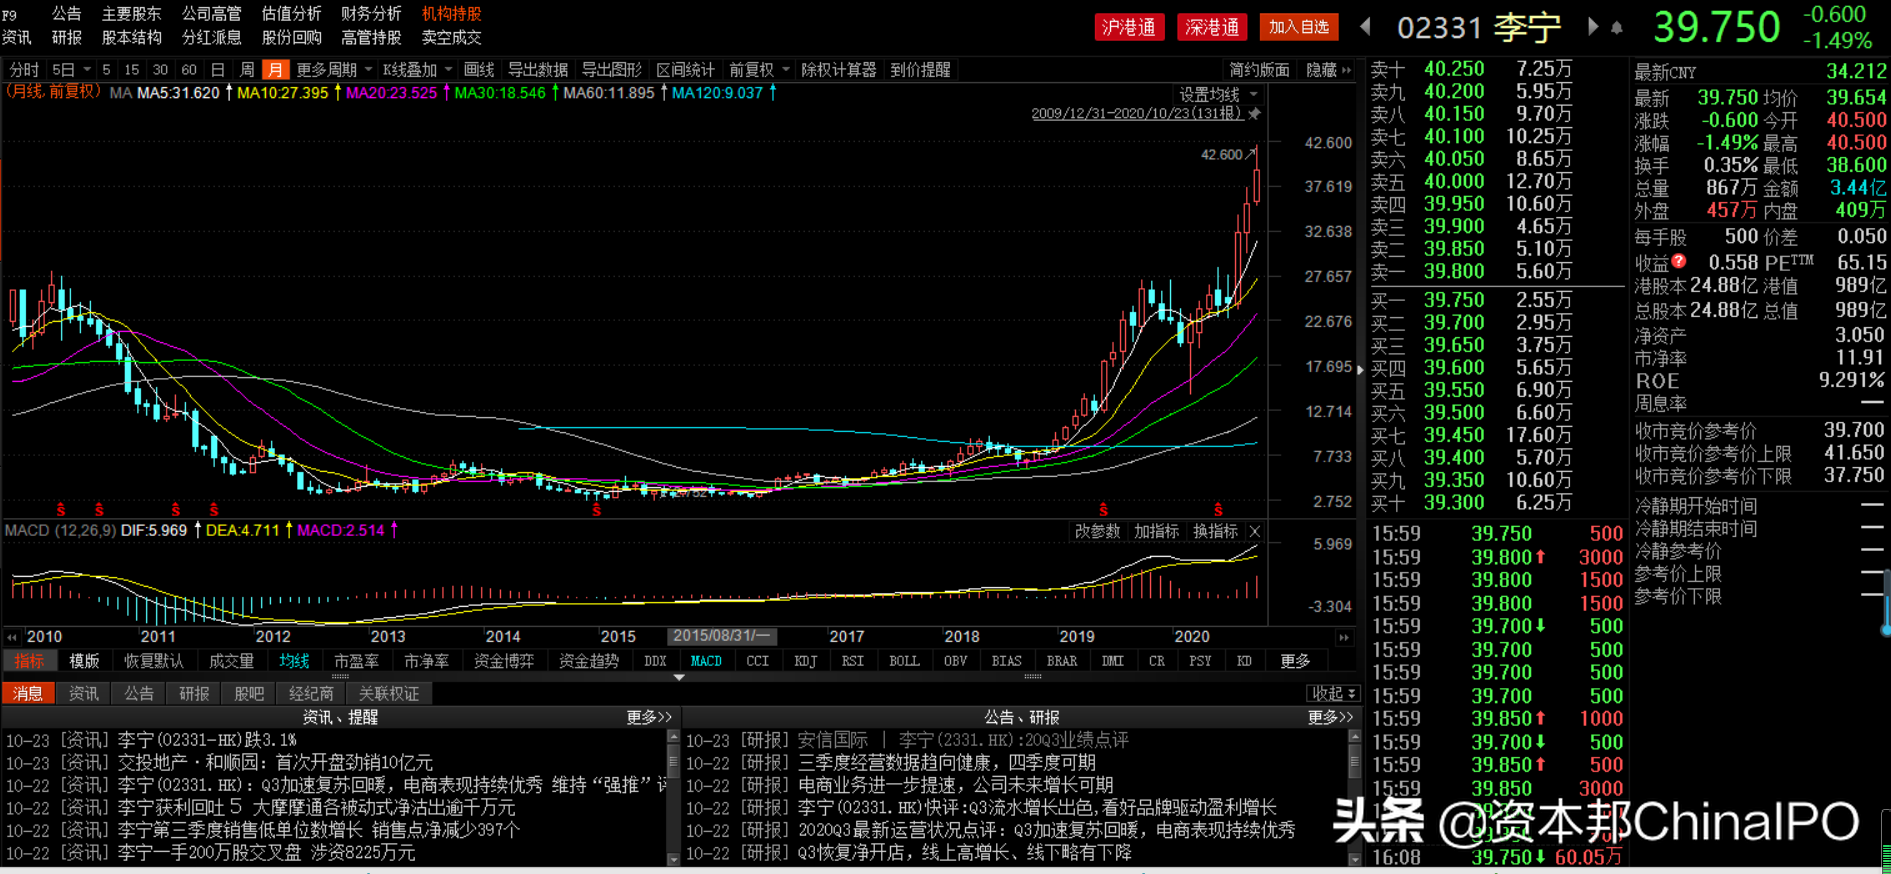Collapse the news panel with 收起
Viewport: 1891px width, 874px height.
(x=1334, y=693)
